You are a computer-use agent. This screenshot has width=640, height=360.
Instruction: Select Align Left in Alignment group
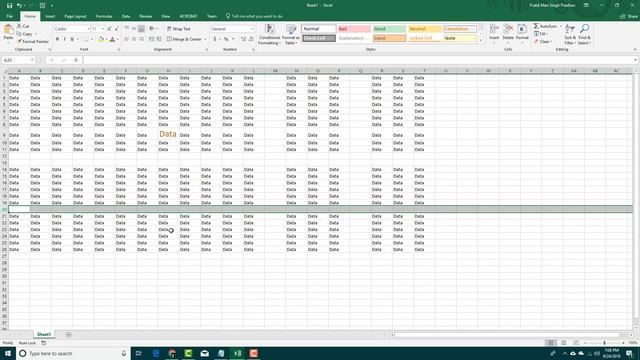[127, 39]
